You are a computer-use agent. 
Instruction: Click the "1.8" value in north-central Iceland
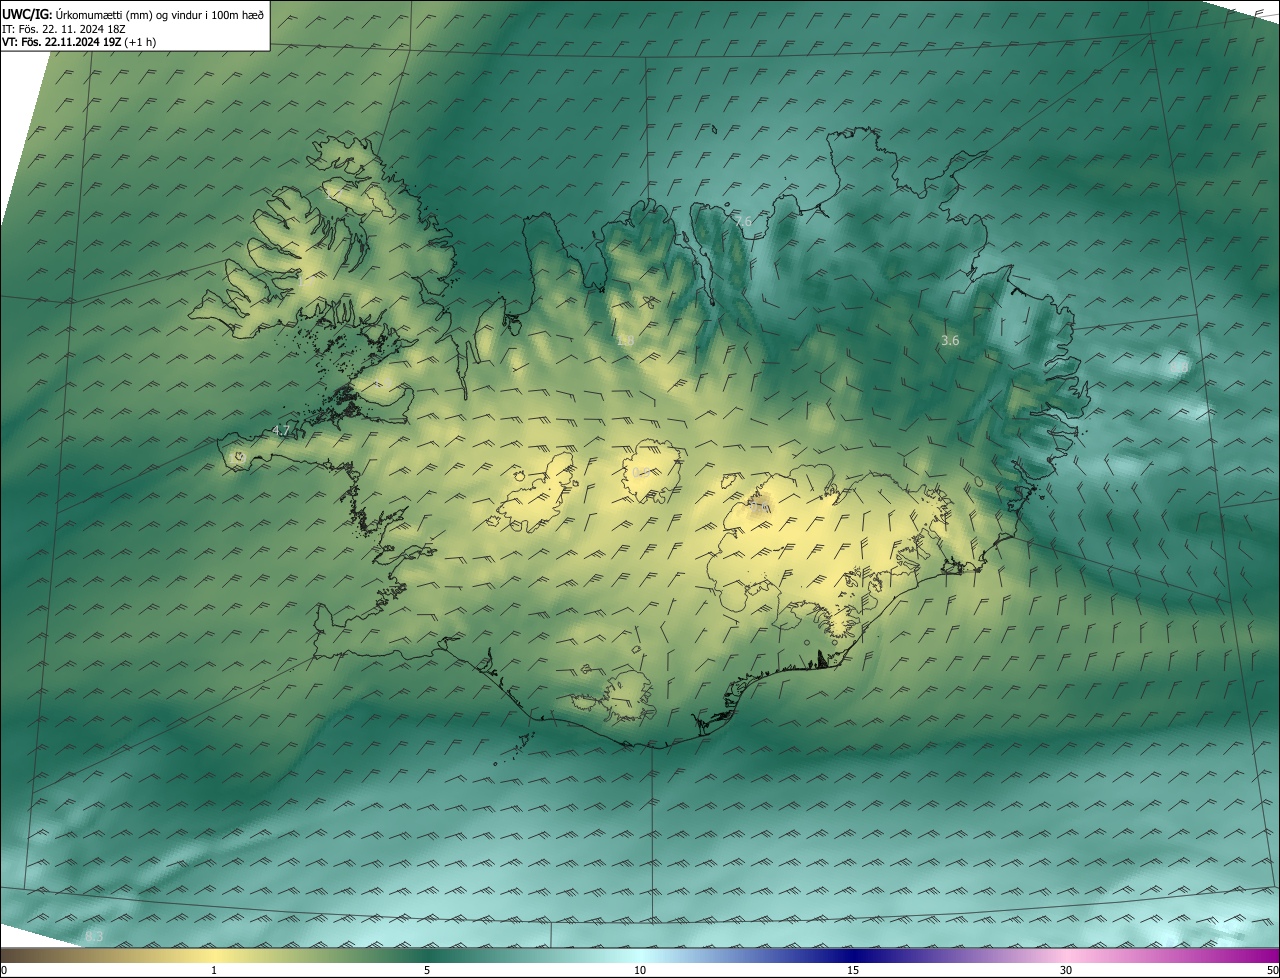click(626, 340)
